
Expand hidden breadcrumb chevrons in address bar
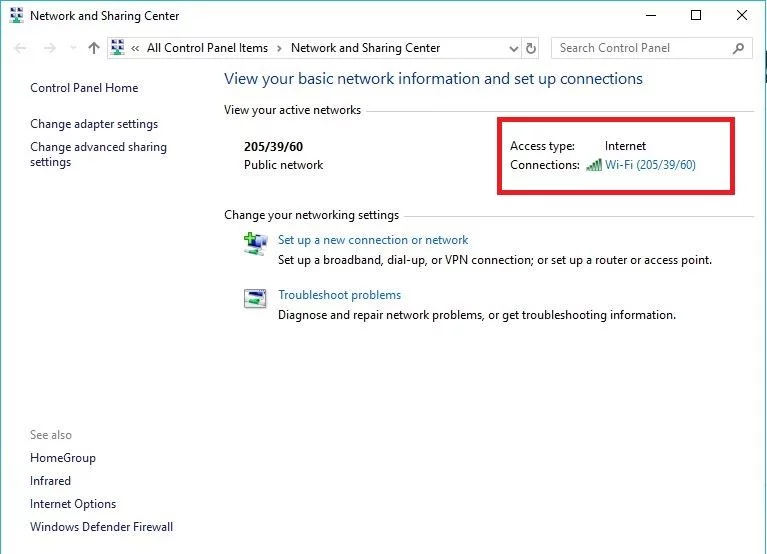135,48
